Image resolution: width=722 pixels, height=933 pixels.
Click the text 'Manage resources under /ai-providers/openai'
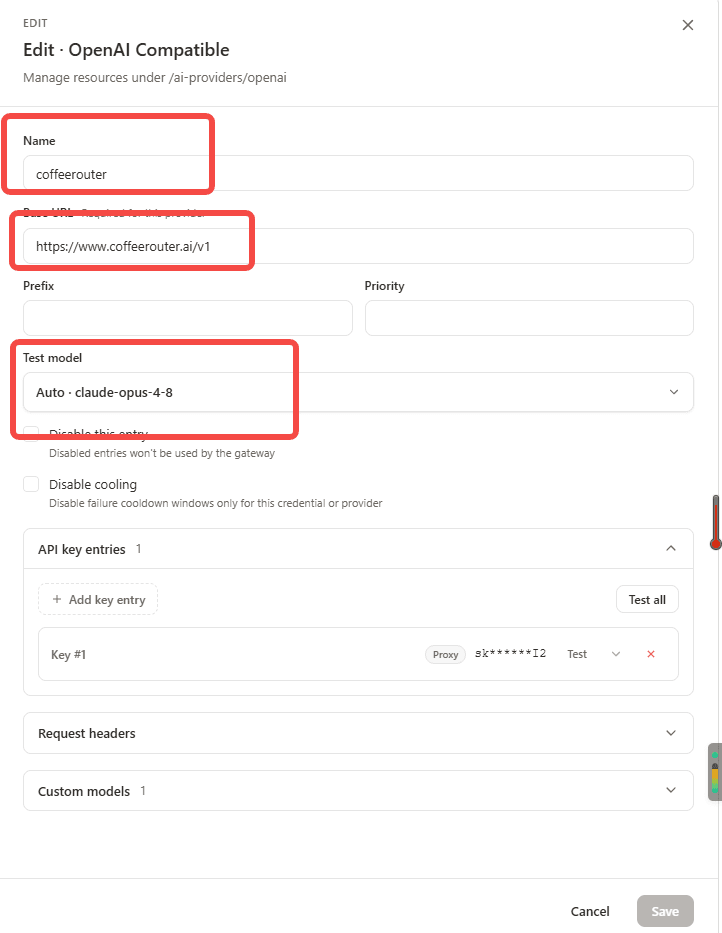[155, 78]
